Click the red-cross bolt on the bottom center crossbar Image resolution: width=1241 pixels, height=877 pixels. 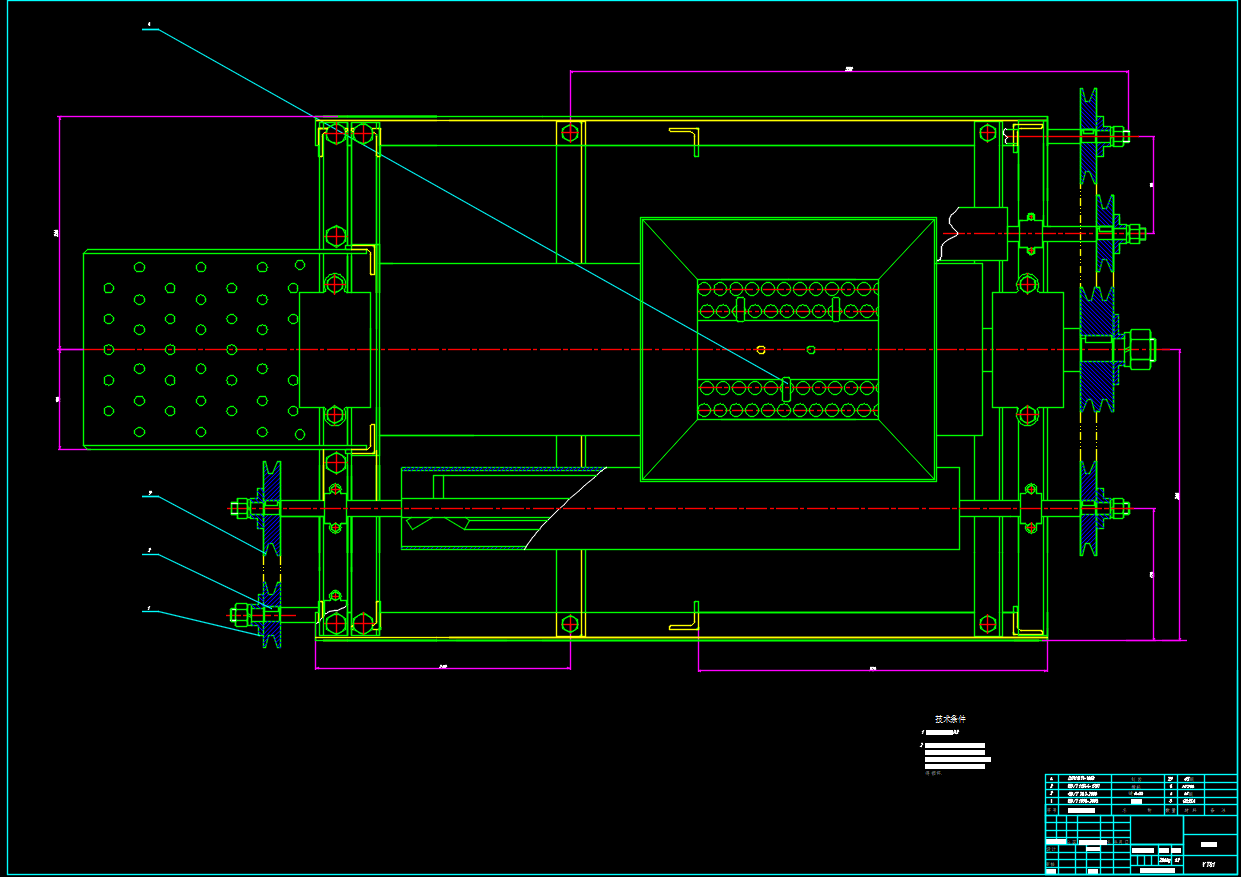coord(570,624)
